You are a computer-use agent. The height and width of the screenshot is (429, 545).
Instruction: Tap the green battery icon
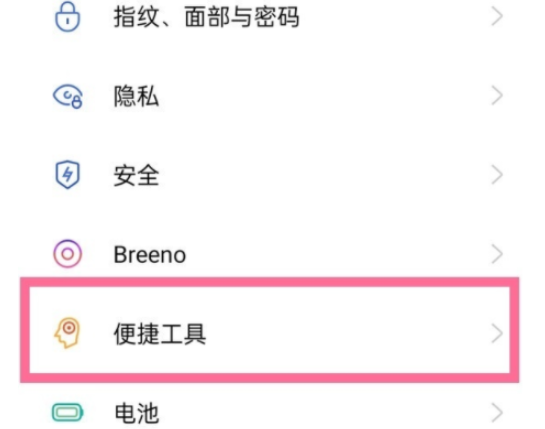coord(68,412)
